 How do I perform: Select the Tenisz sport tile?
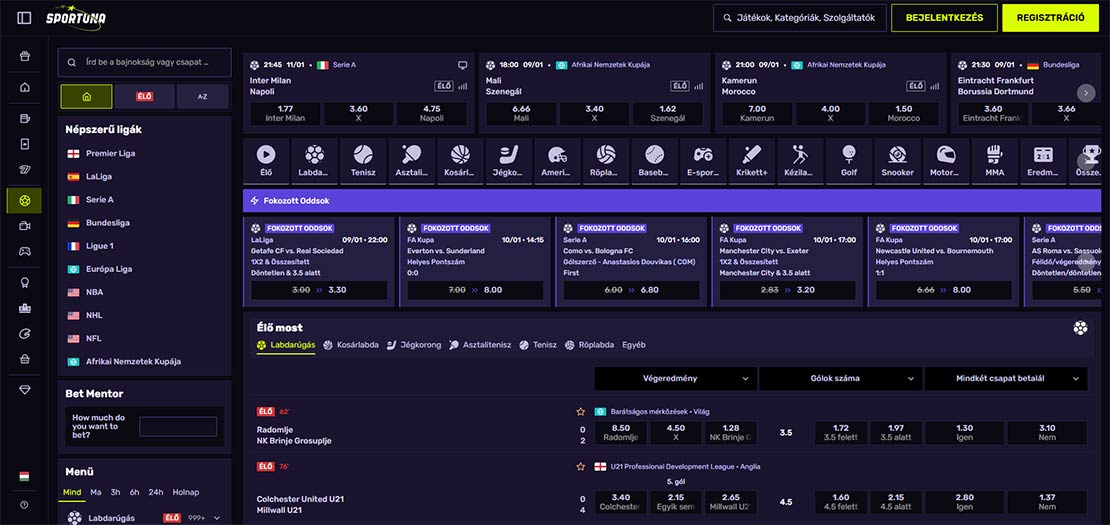[x=363, y=161]
